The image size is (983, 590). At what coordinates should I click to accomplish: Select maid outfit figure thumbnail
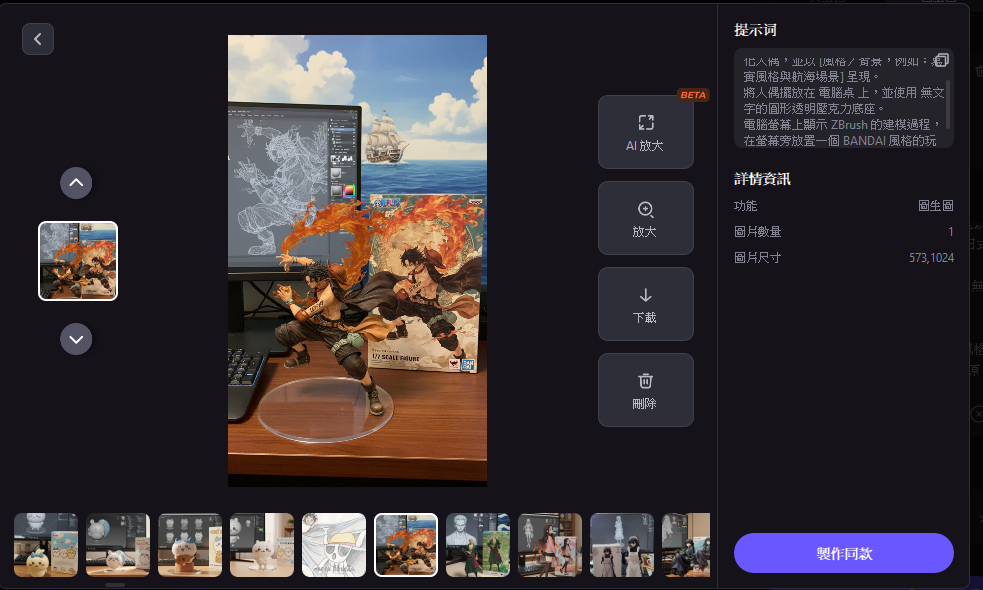point(622,545)
